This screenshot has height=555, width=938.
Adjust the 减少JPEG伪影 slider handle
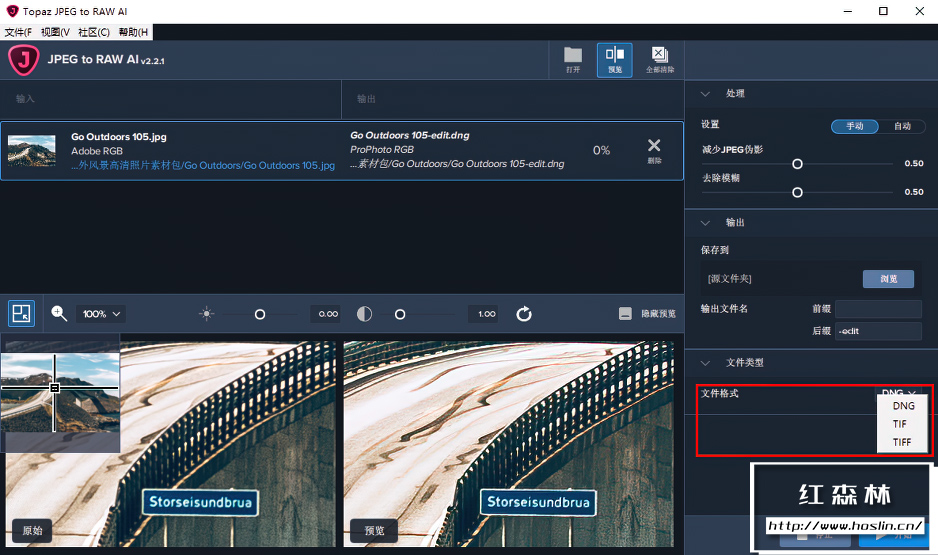tap(797, 164)
